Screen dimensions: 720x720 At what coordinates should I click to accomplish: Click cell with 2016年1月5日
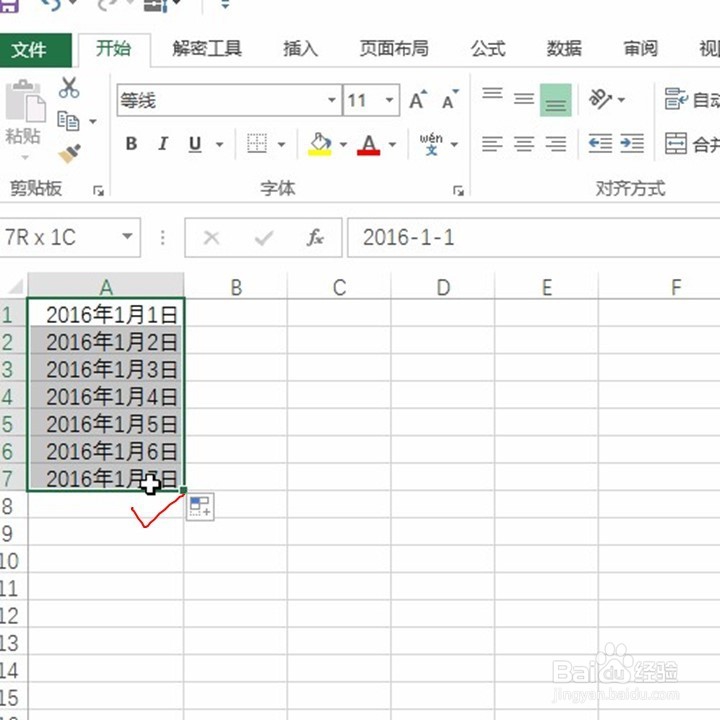(106, 423)
